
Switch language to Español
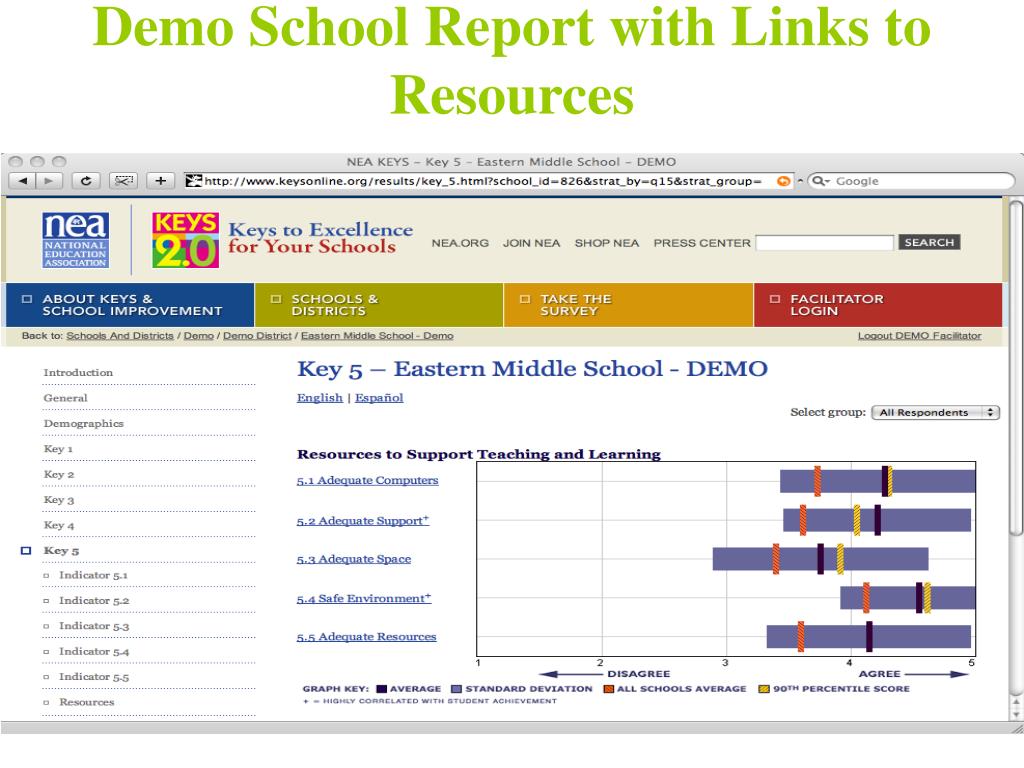[x=379, y=398]
